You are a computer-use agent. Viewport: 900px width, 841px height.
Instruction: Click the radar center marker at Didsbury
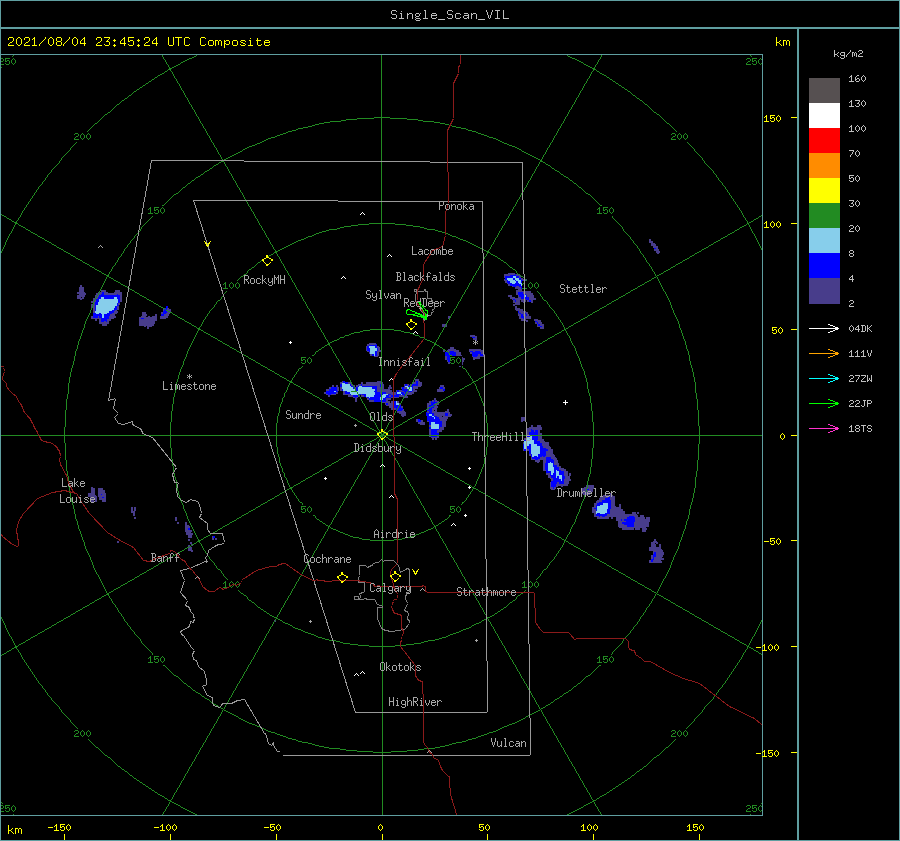pyautogui.click(x=382, y=435)
